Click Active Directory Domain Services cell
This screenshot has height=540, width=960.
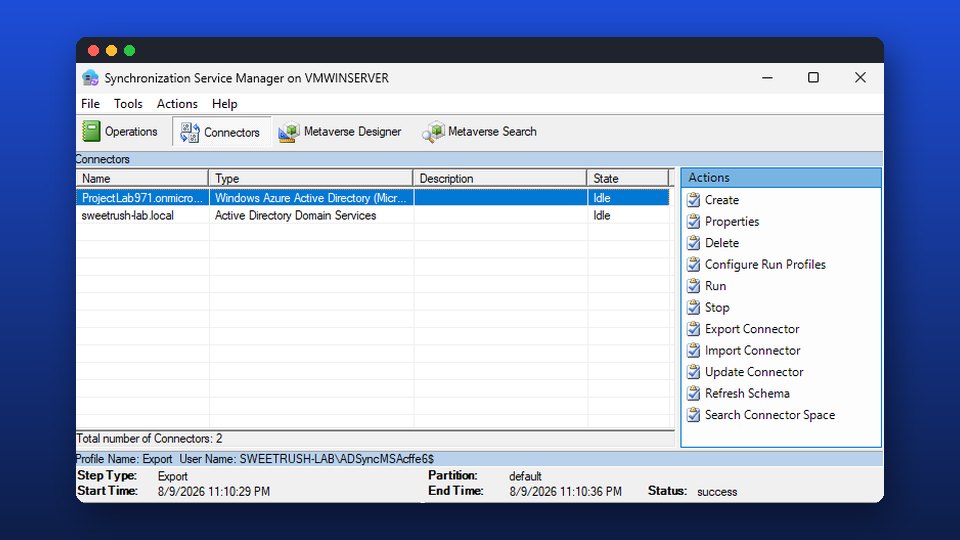pyautogui.click(x=295, y=216)
